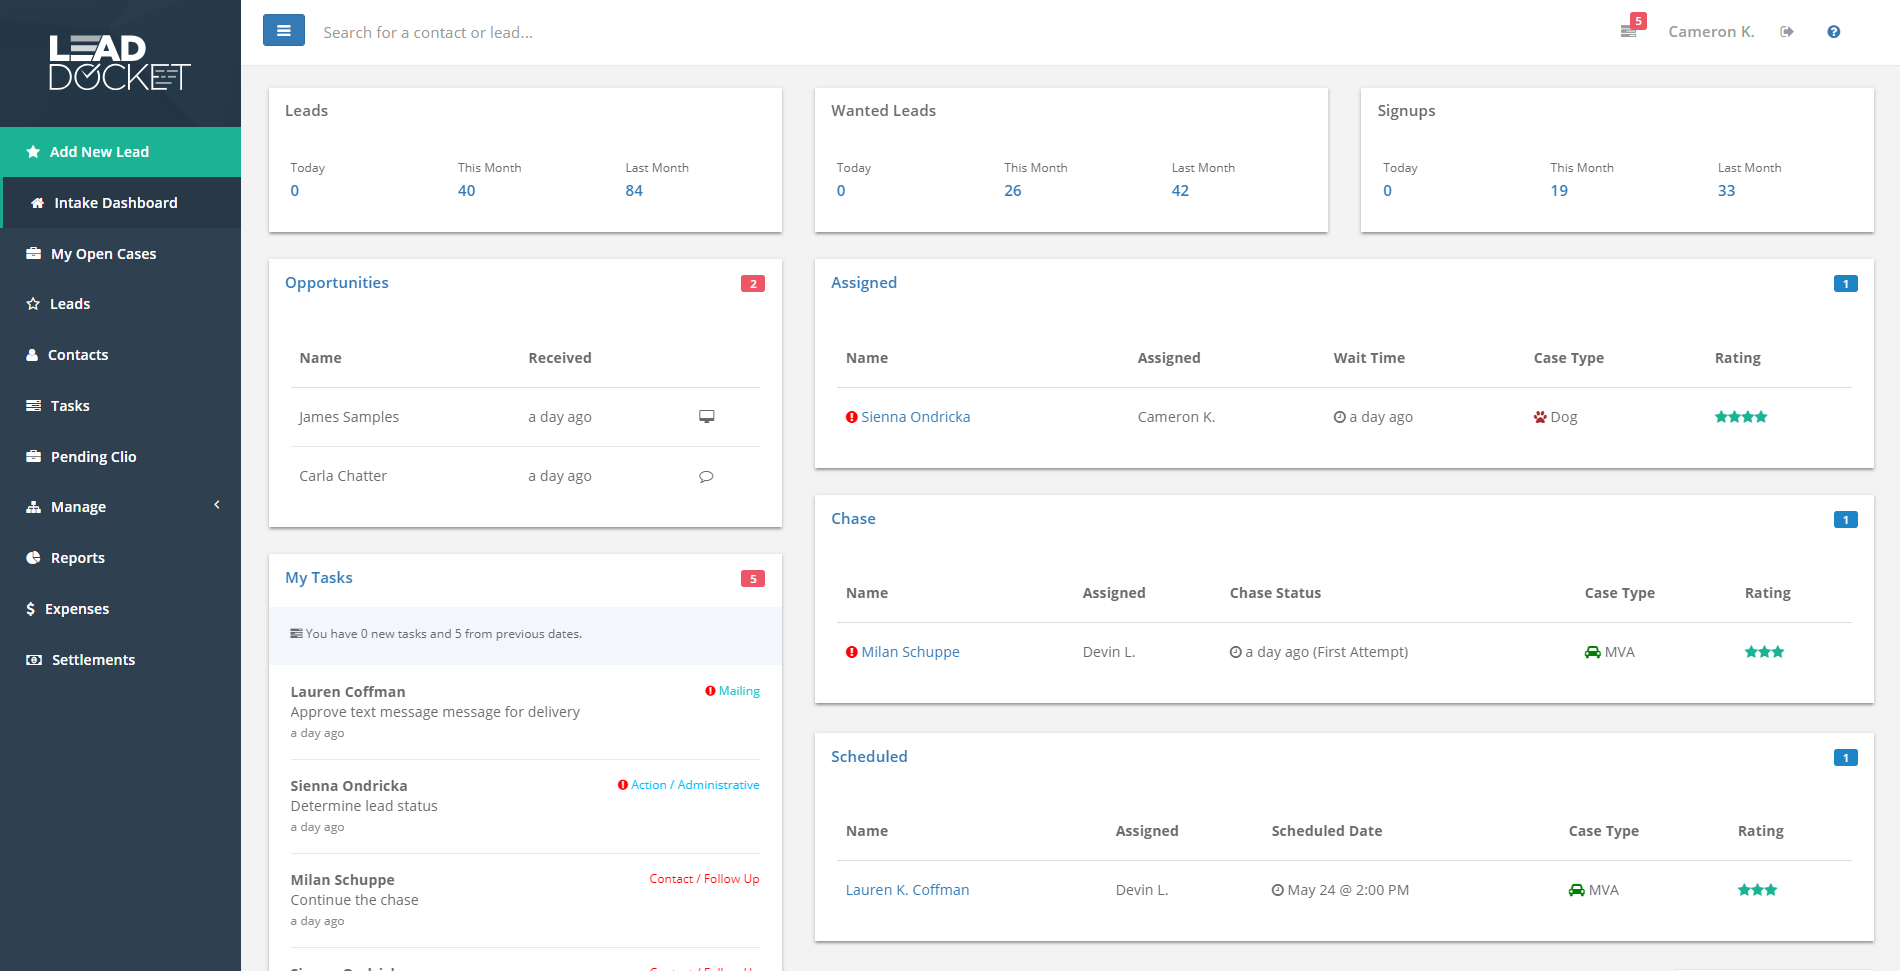Click the Reports sidebar entry
This screenshot has height=971, width=1900.
77,557
